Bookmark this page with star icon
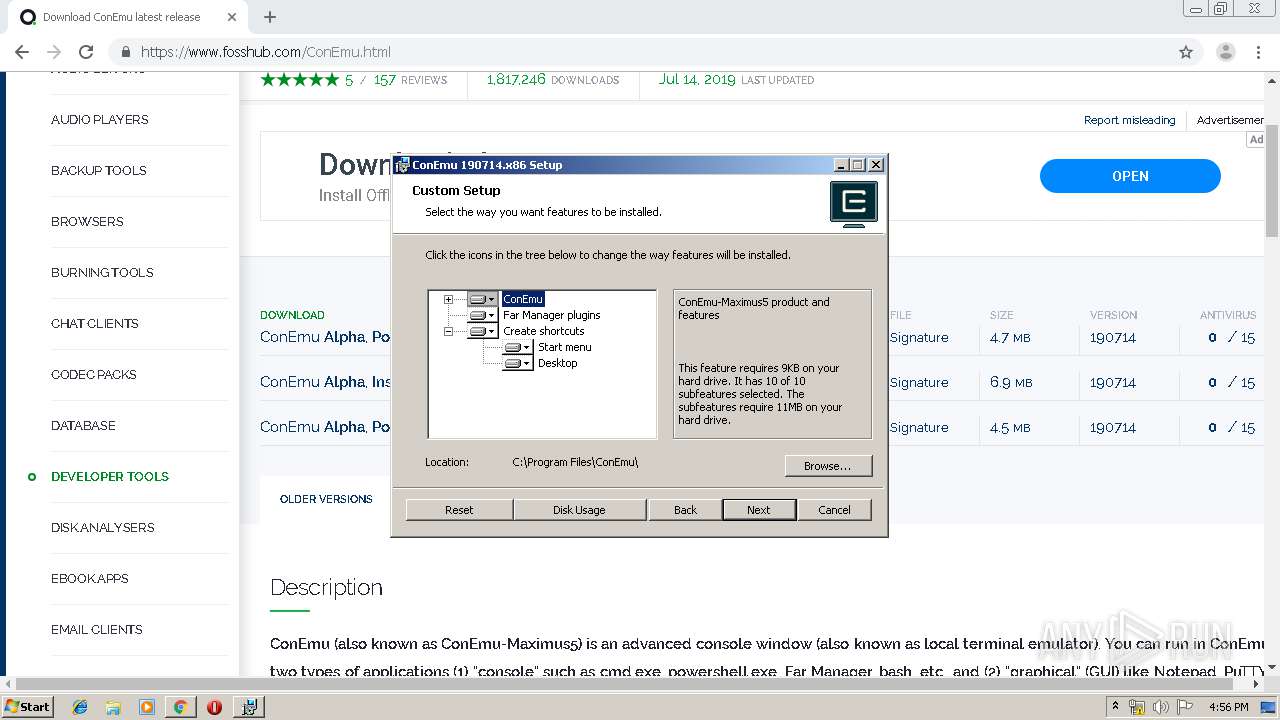Viewport: 1280px width, 720px height. click(1186, 52)
